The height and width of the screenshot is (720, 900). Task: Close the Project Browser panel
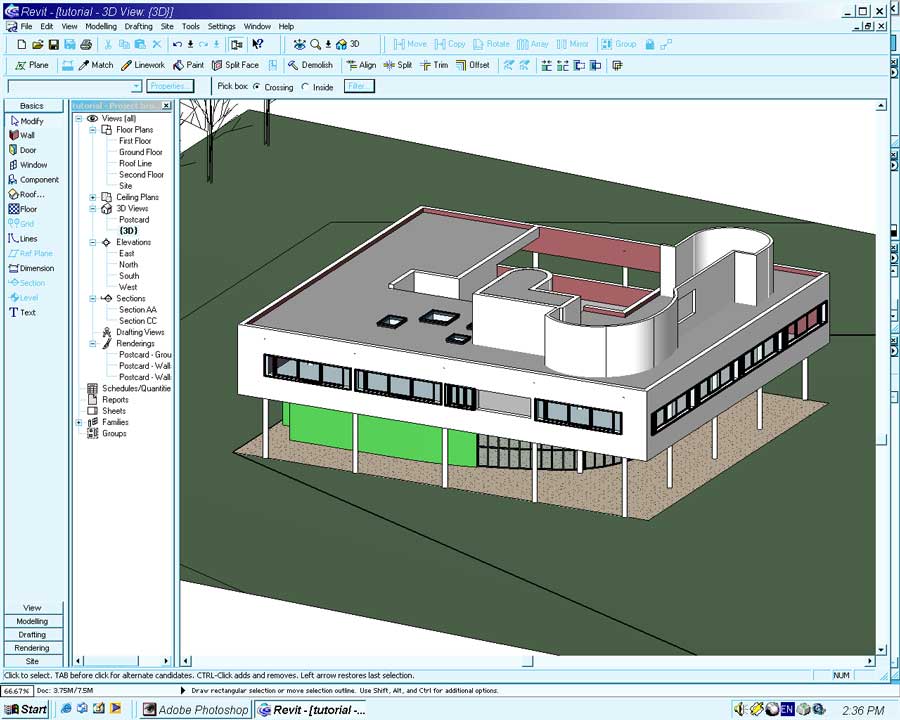pos(166,106)
